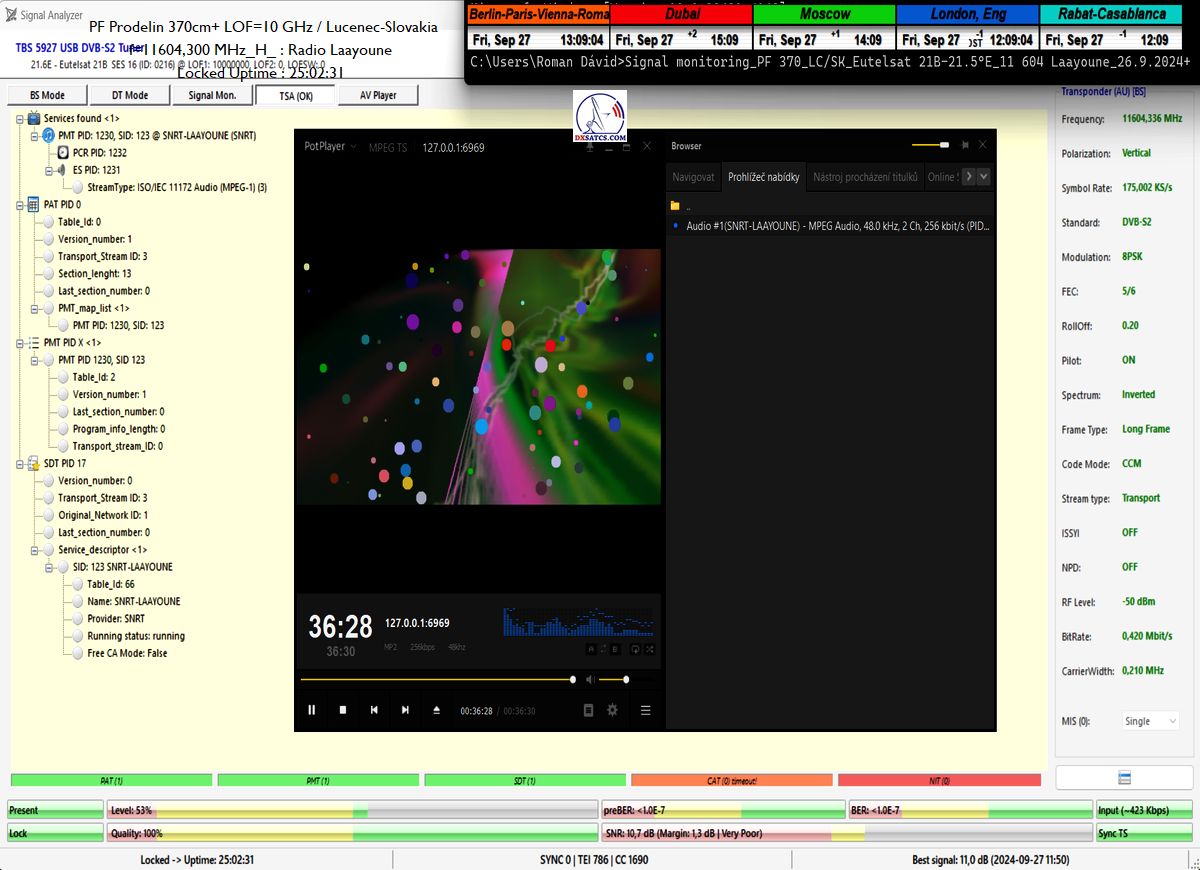Set A-B repeat point A
The height and width of the screenshot is (870, 1200).
(590, 649)
